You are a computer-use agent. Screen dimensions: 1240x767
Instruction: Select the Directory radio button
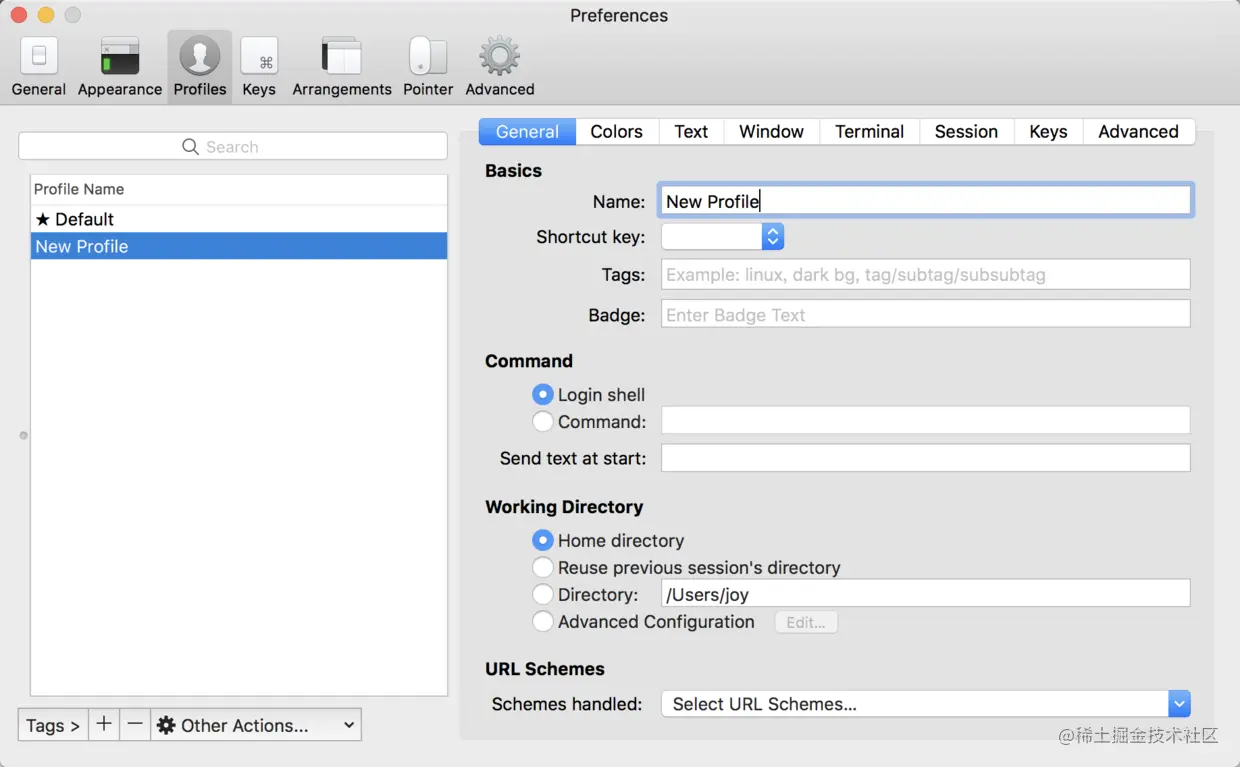click(543, 595)
